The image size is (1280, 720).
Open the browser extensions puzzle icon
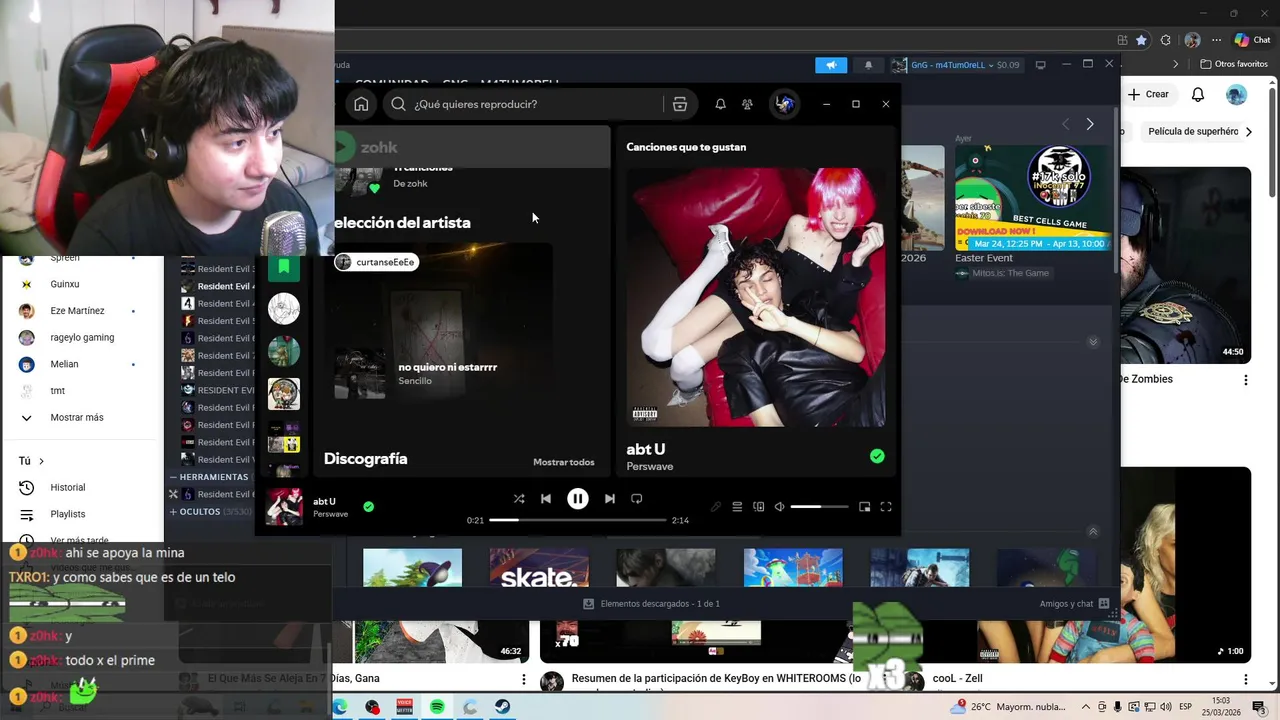(1166, 41)
